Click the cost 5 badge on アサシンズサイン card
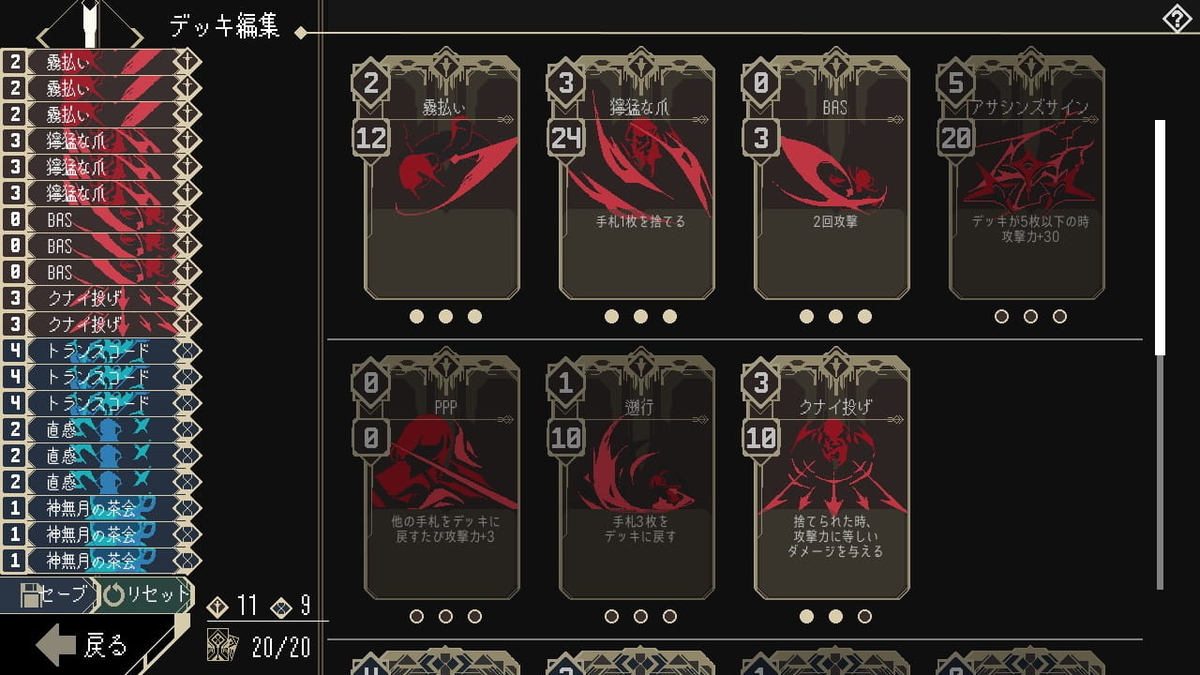This screenshot has height=675, width=1200. pyautogui.click(x=956, y=85)
